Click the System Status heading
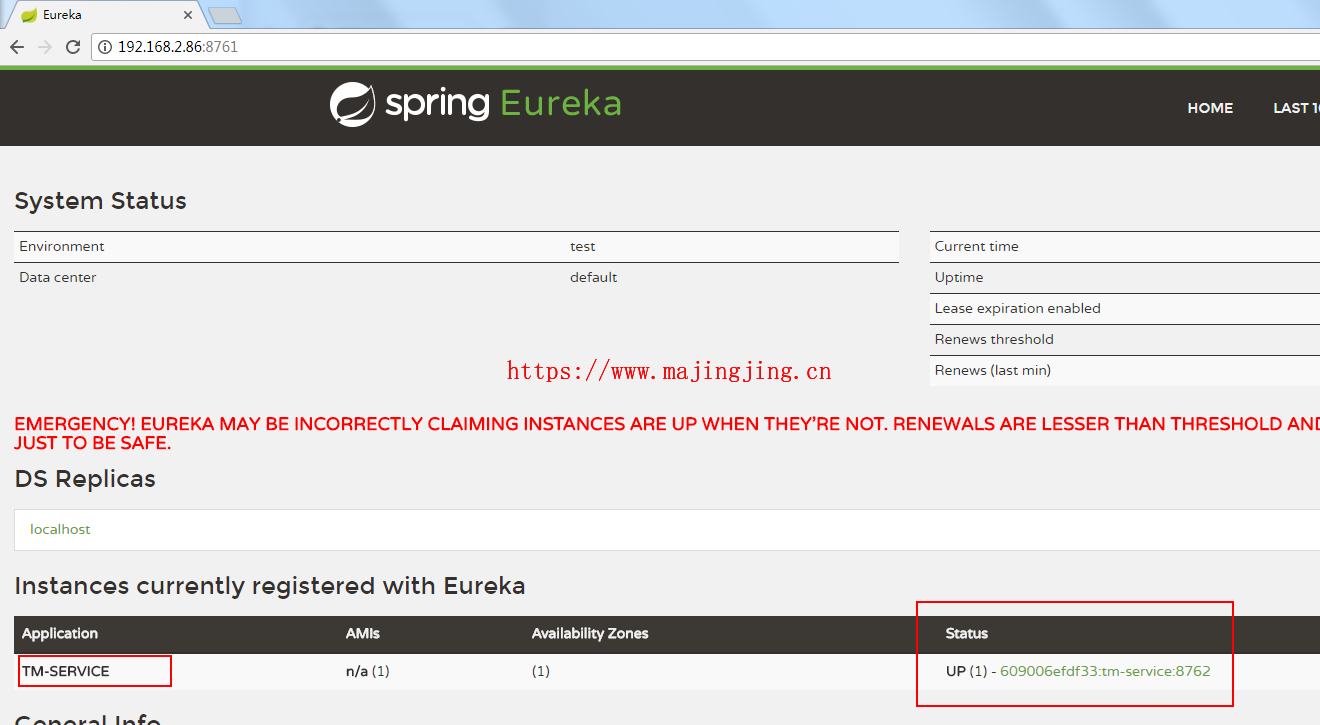Viewport: 1320px width, 725px height. [101, 201]
